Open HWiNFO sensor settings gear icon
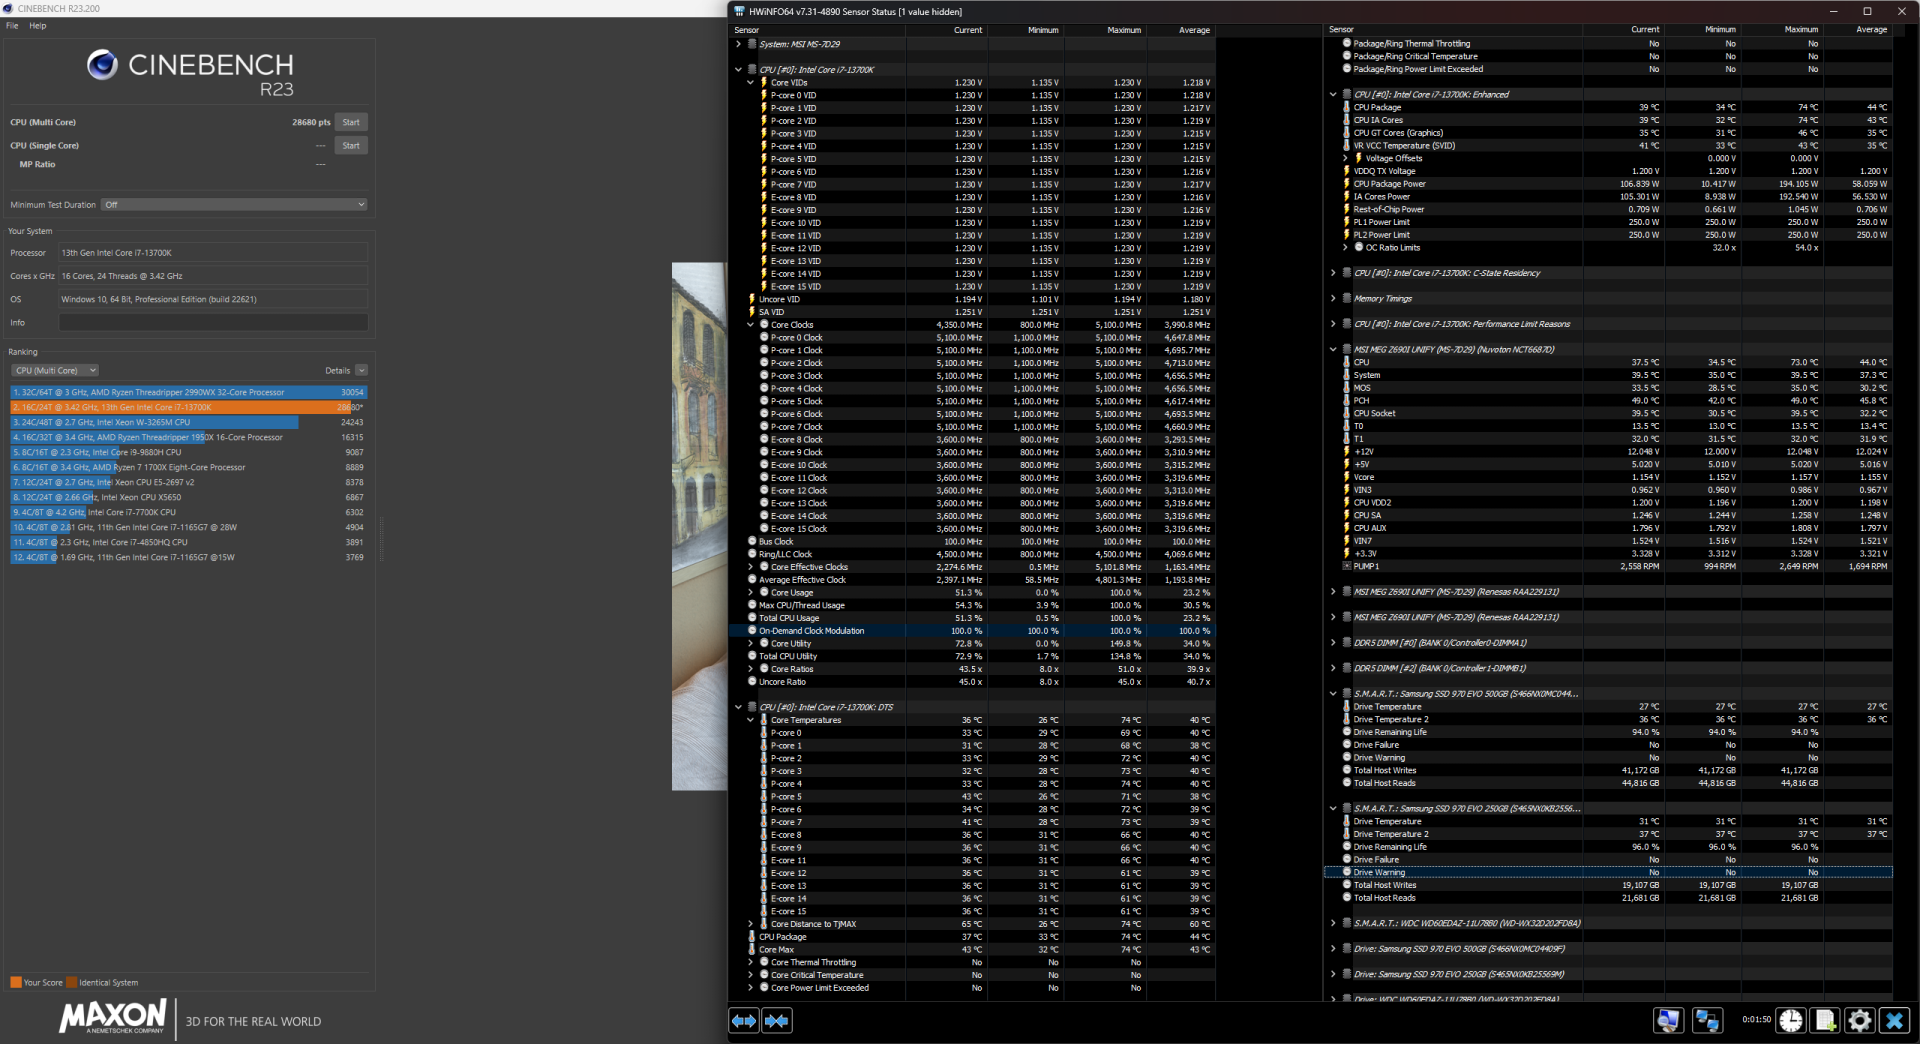Viewport: 1920px width, 1044px height. pos(1860,1020)
